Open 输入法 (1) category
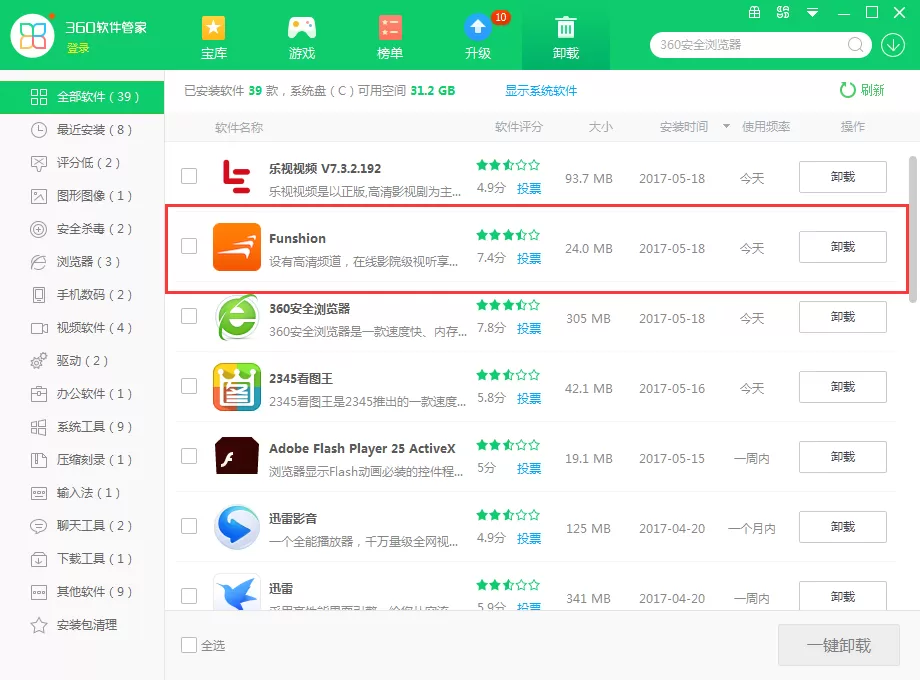Image resolution: width=920 pixels, height=680 pixels. tap(82, 492)
